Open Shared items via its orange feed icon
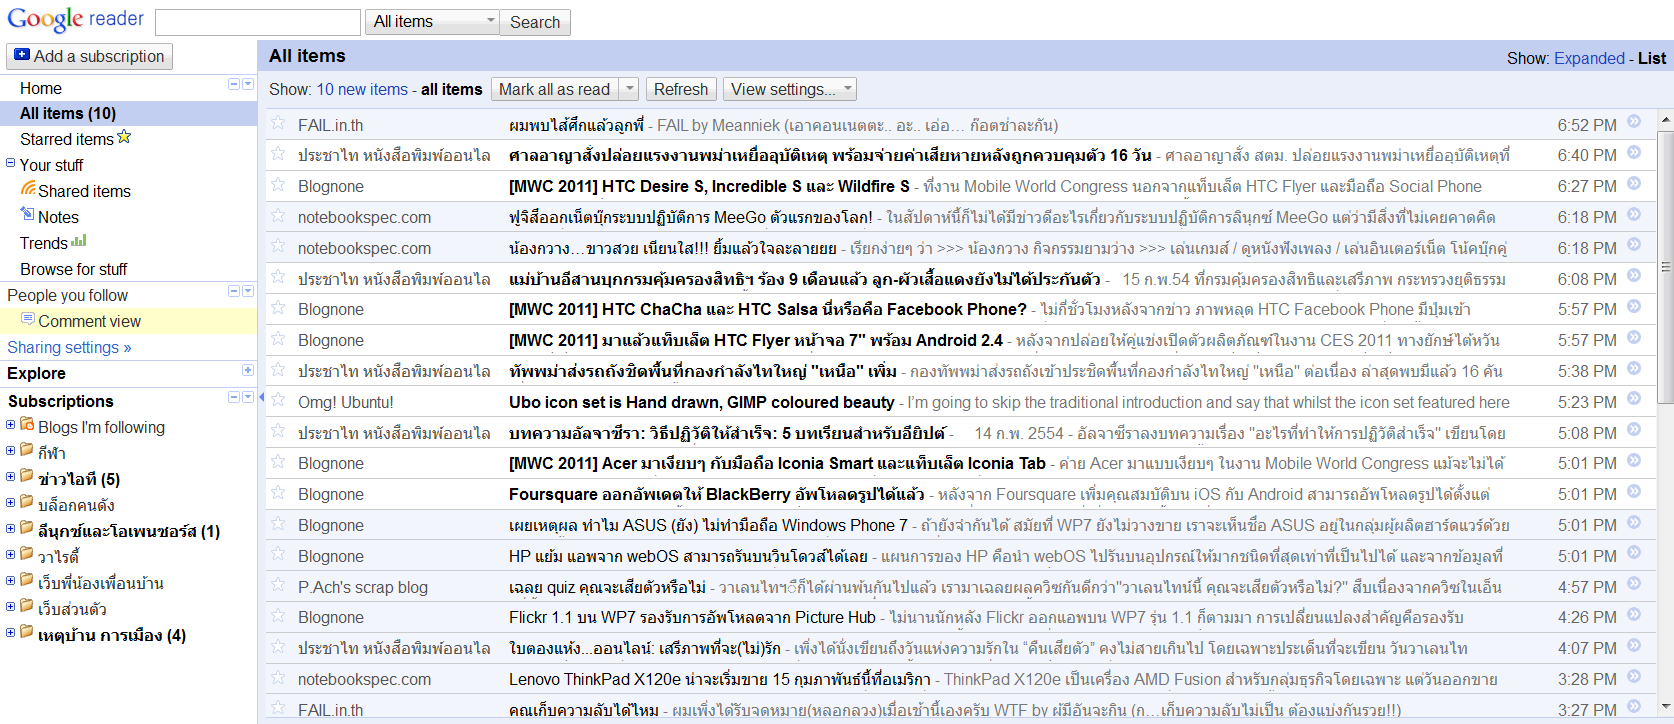The height and width of the screenshot is (724, 1674). [28, 189]
